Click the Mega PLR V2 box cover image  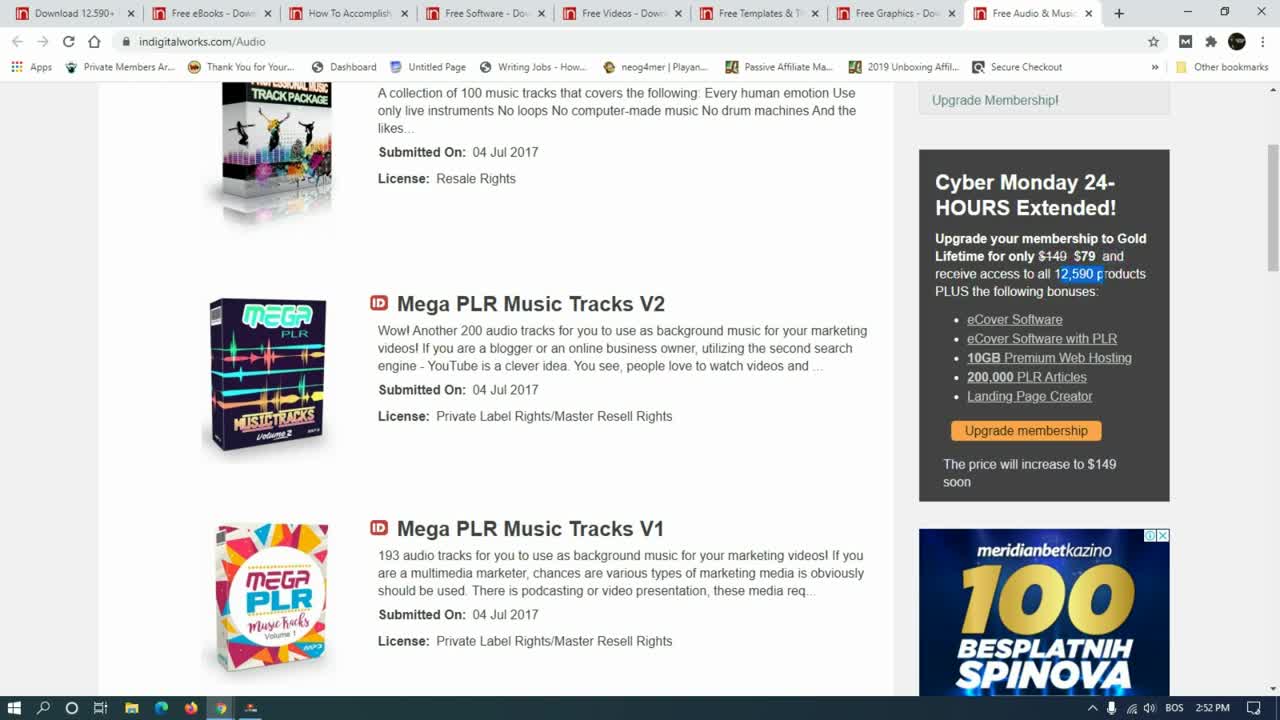pos(268,375)
